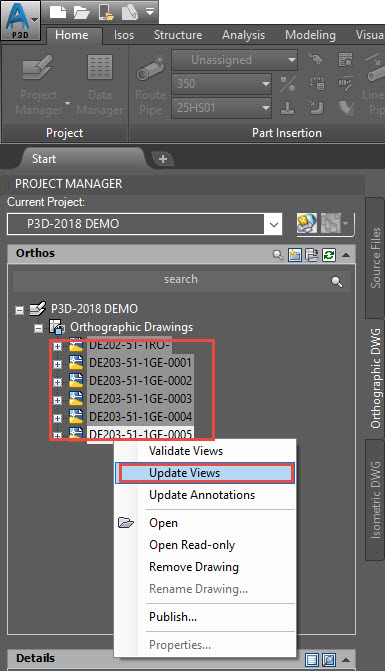Click into the Orthos search field
The height and width of the screenshot is (671, 385).
click(x=181, y=281)
